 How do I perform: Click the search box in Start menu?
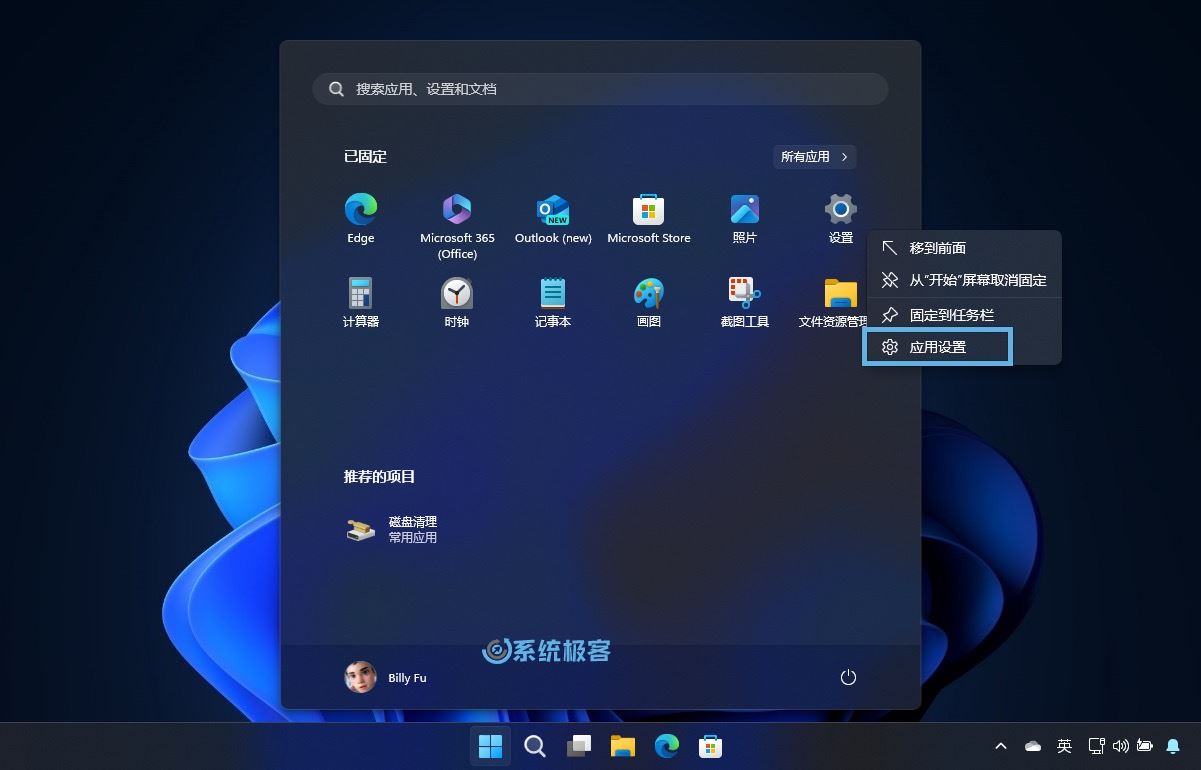point(600,89)
